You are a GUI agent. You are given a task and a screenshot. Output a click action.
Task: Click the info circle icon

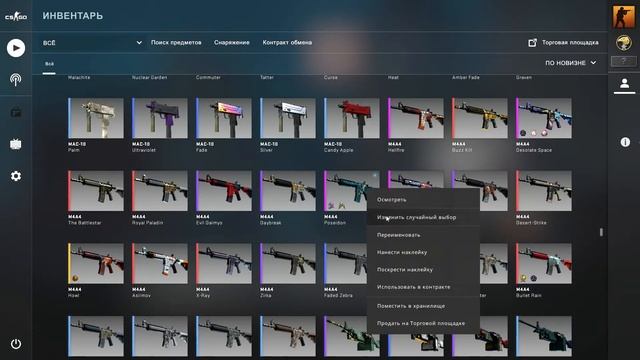pyautogui.click(x=625, y=142)
